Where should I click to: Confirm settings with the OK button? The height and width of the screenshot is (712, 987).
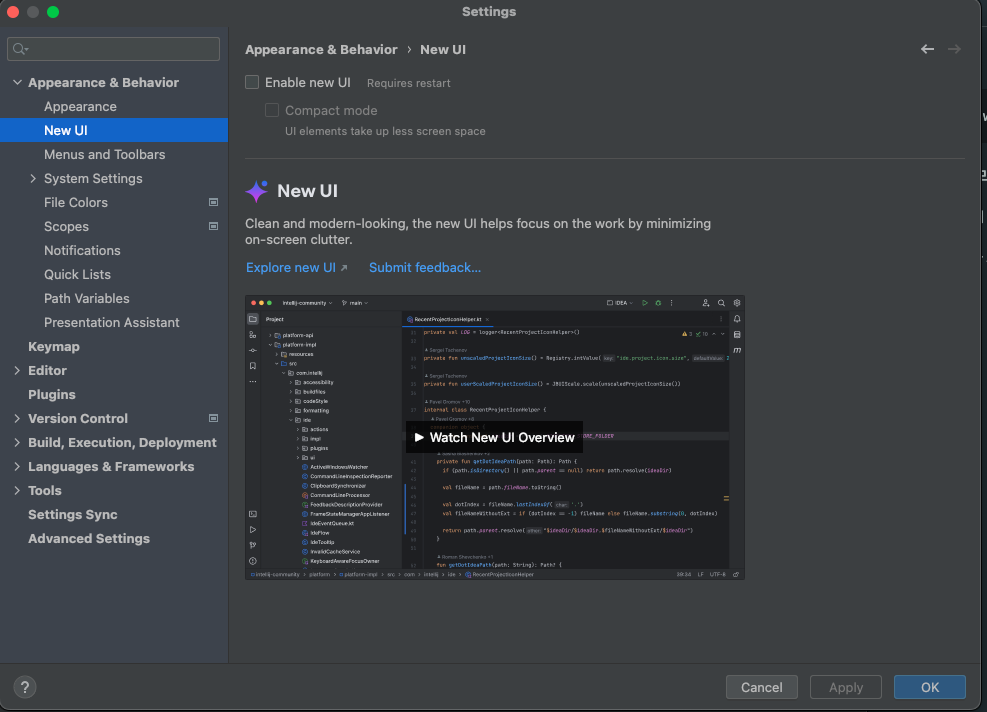pyautogui.click(x=930, y=687)
